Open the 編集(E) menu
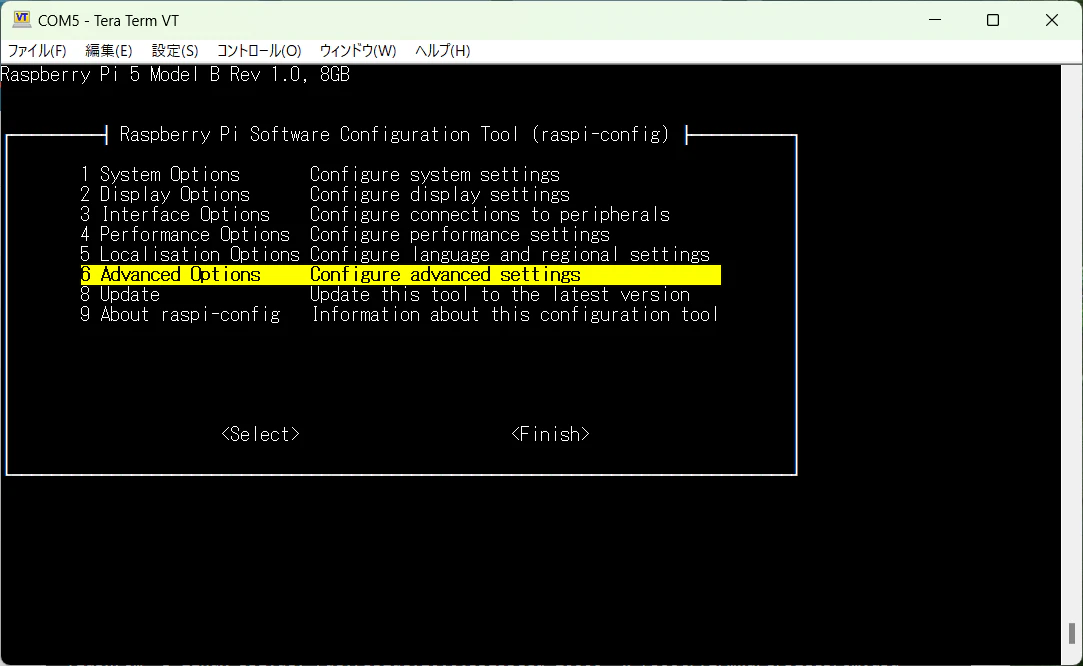This screenshot has width=1083, height=666. click(x=108, y=50)
